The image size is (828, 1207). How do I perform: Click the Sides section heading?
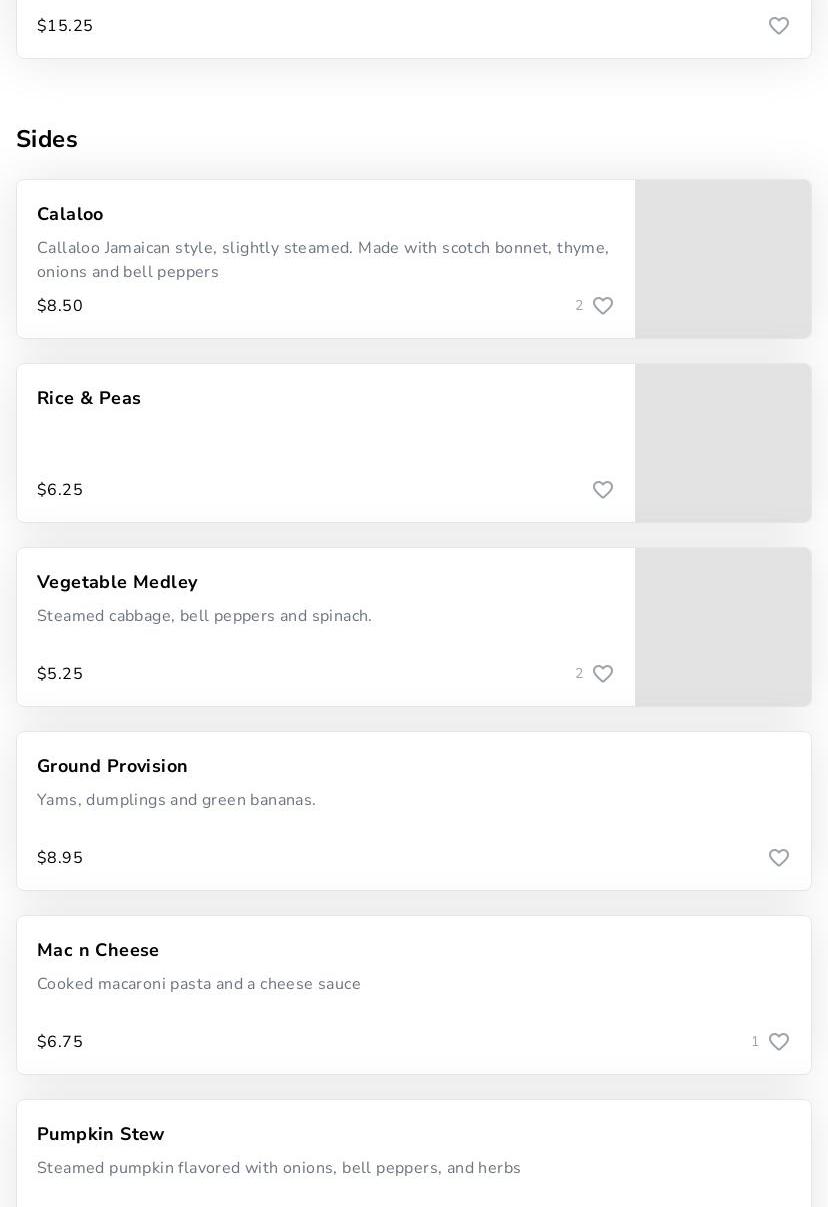coord(47,139)
